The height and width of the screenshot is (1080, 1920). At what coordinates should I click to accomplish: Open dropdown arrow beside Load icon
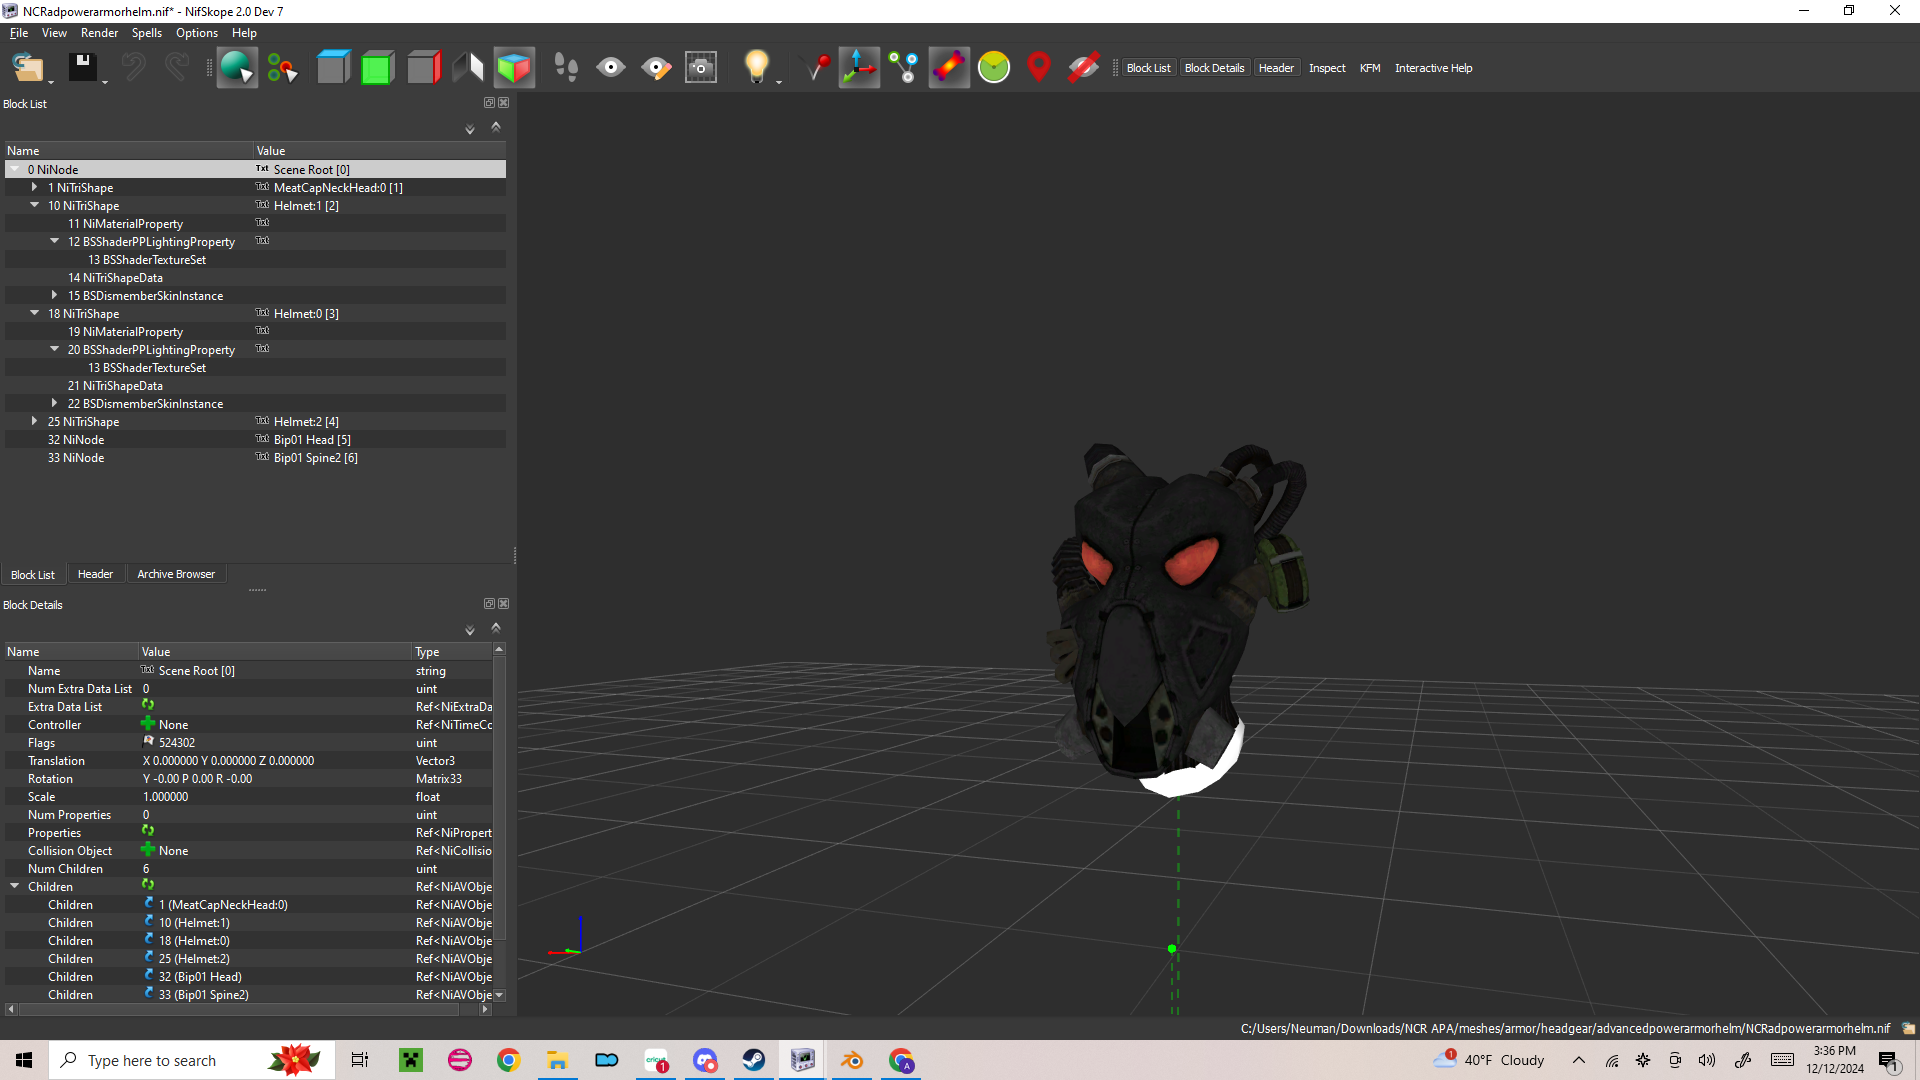50,82
